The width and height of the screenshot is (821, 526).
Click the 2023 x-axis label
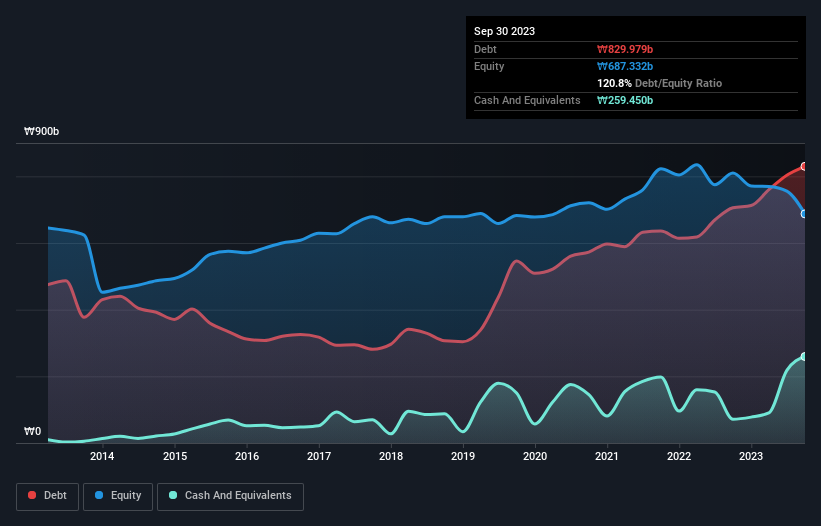point(751,456)
